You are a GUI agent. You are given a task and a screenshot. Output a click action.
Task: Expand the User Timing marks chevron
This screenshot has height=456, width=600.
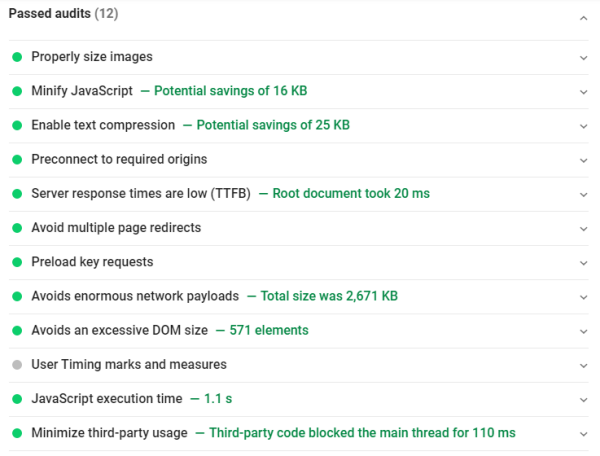click(x=583, y=366)
